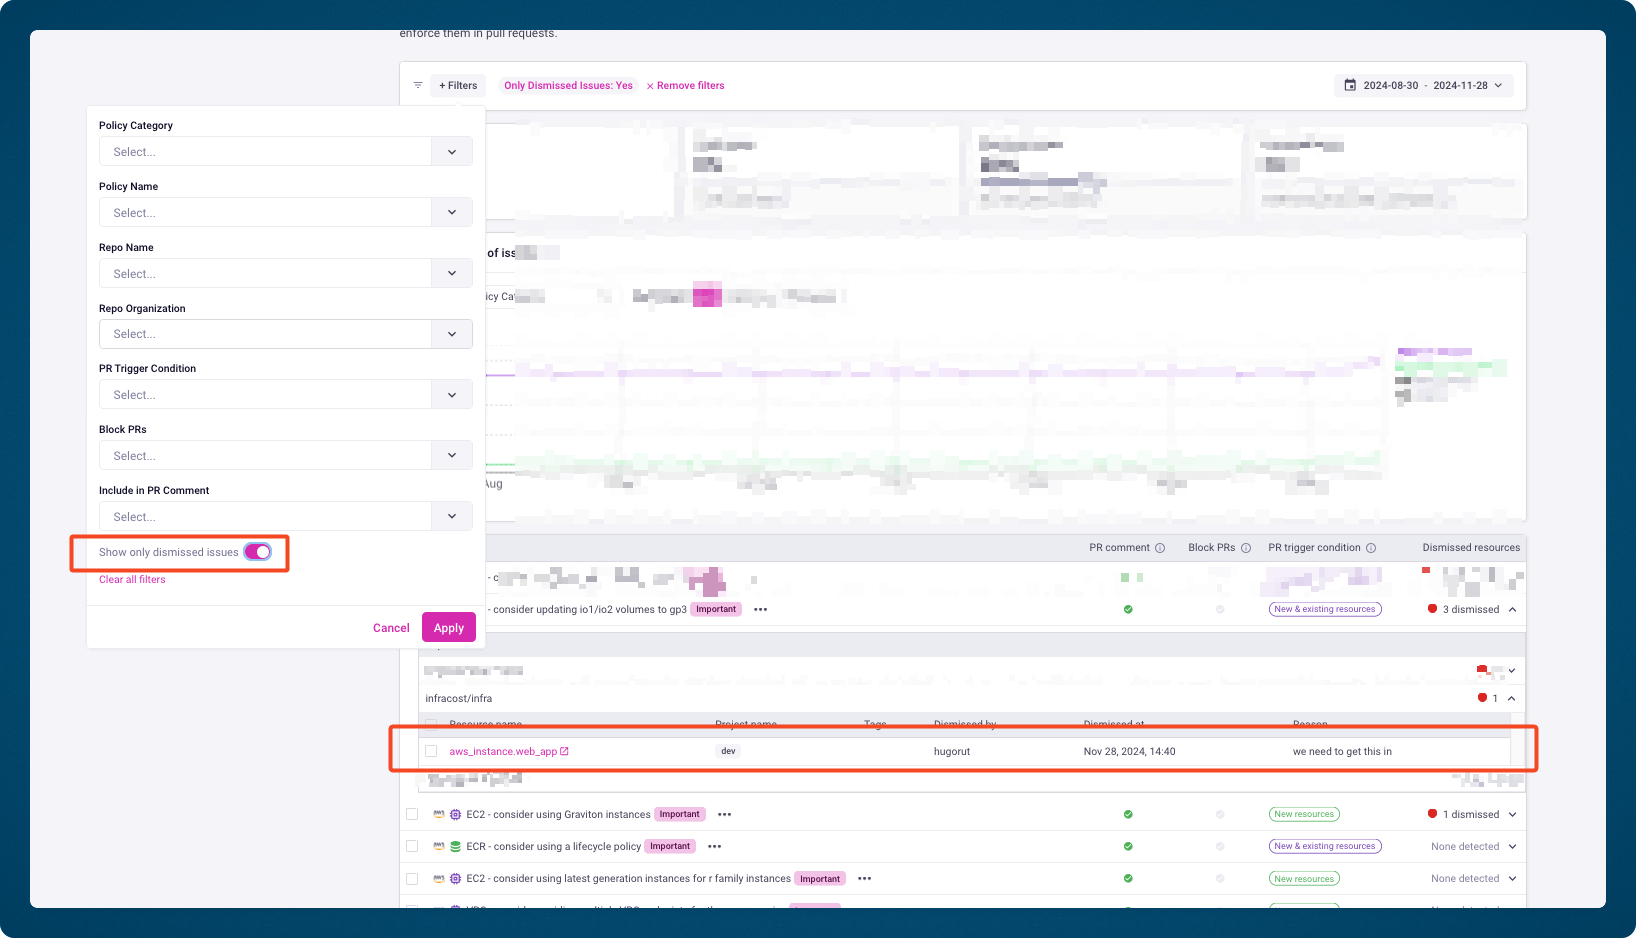Click New & existing resources tag in ECR row

tap(1325, 846)
